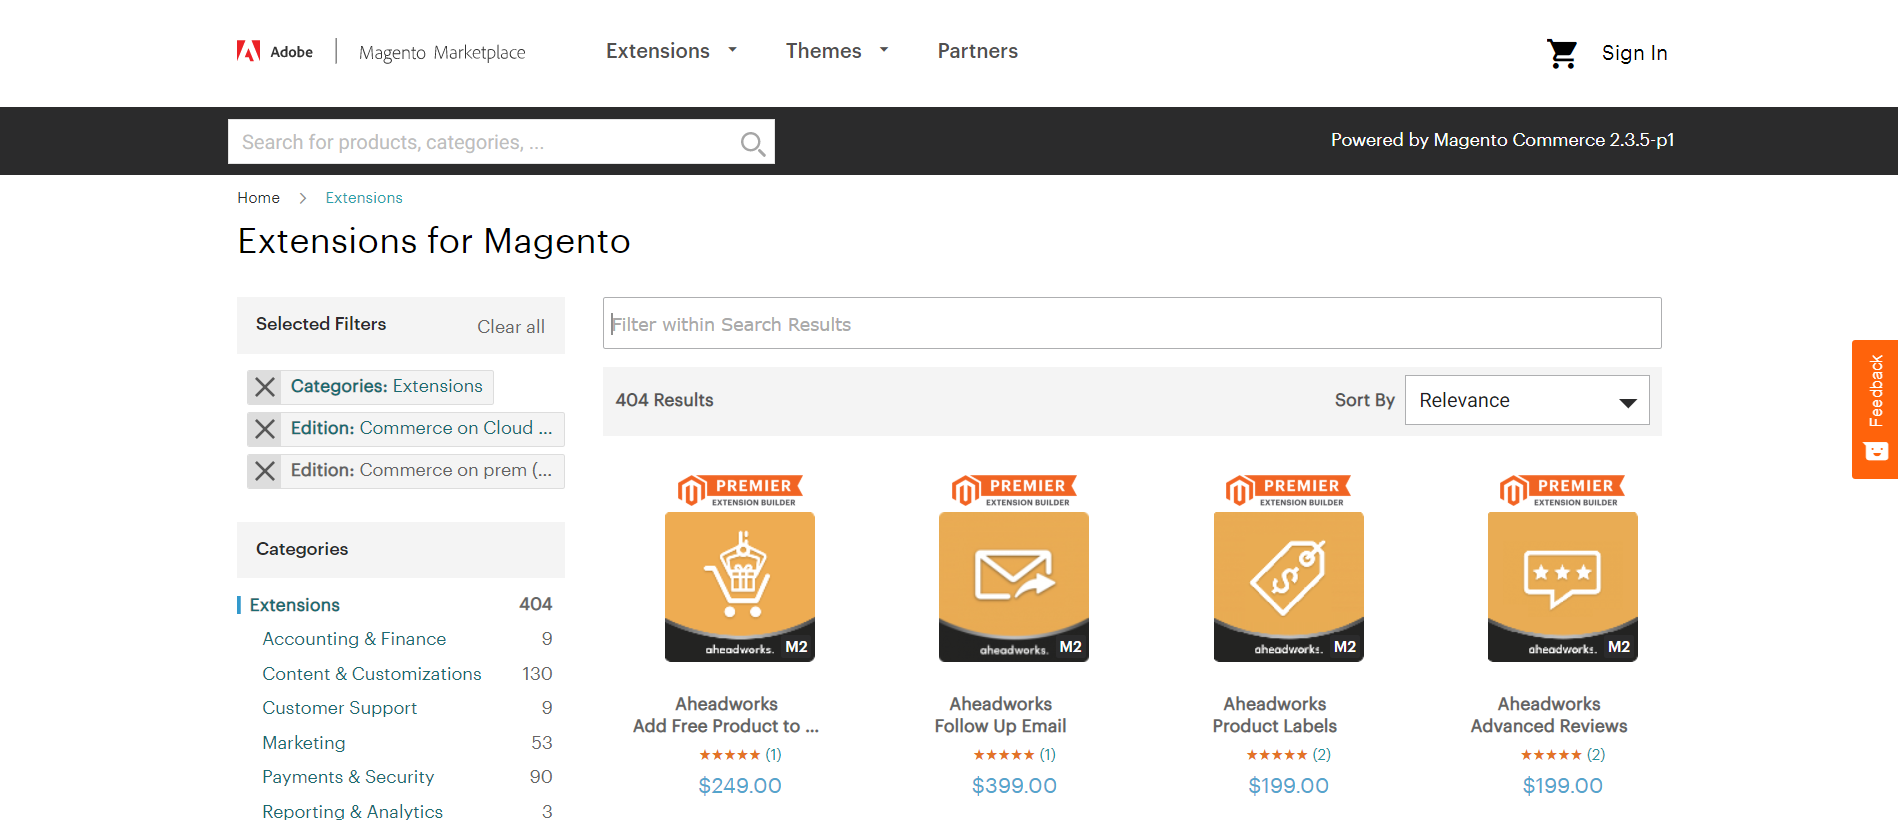Click the Extensions breadcrumb link
The image size is (1898, 822).
pyautogui.click(x=364, y=198)
